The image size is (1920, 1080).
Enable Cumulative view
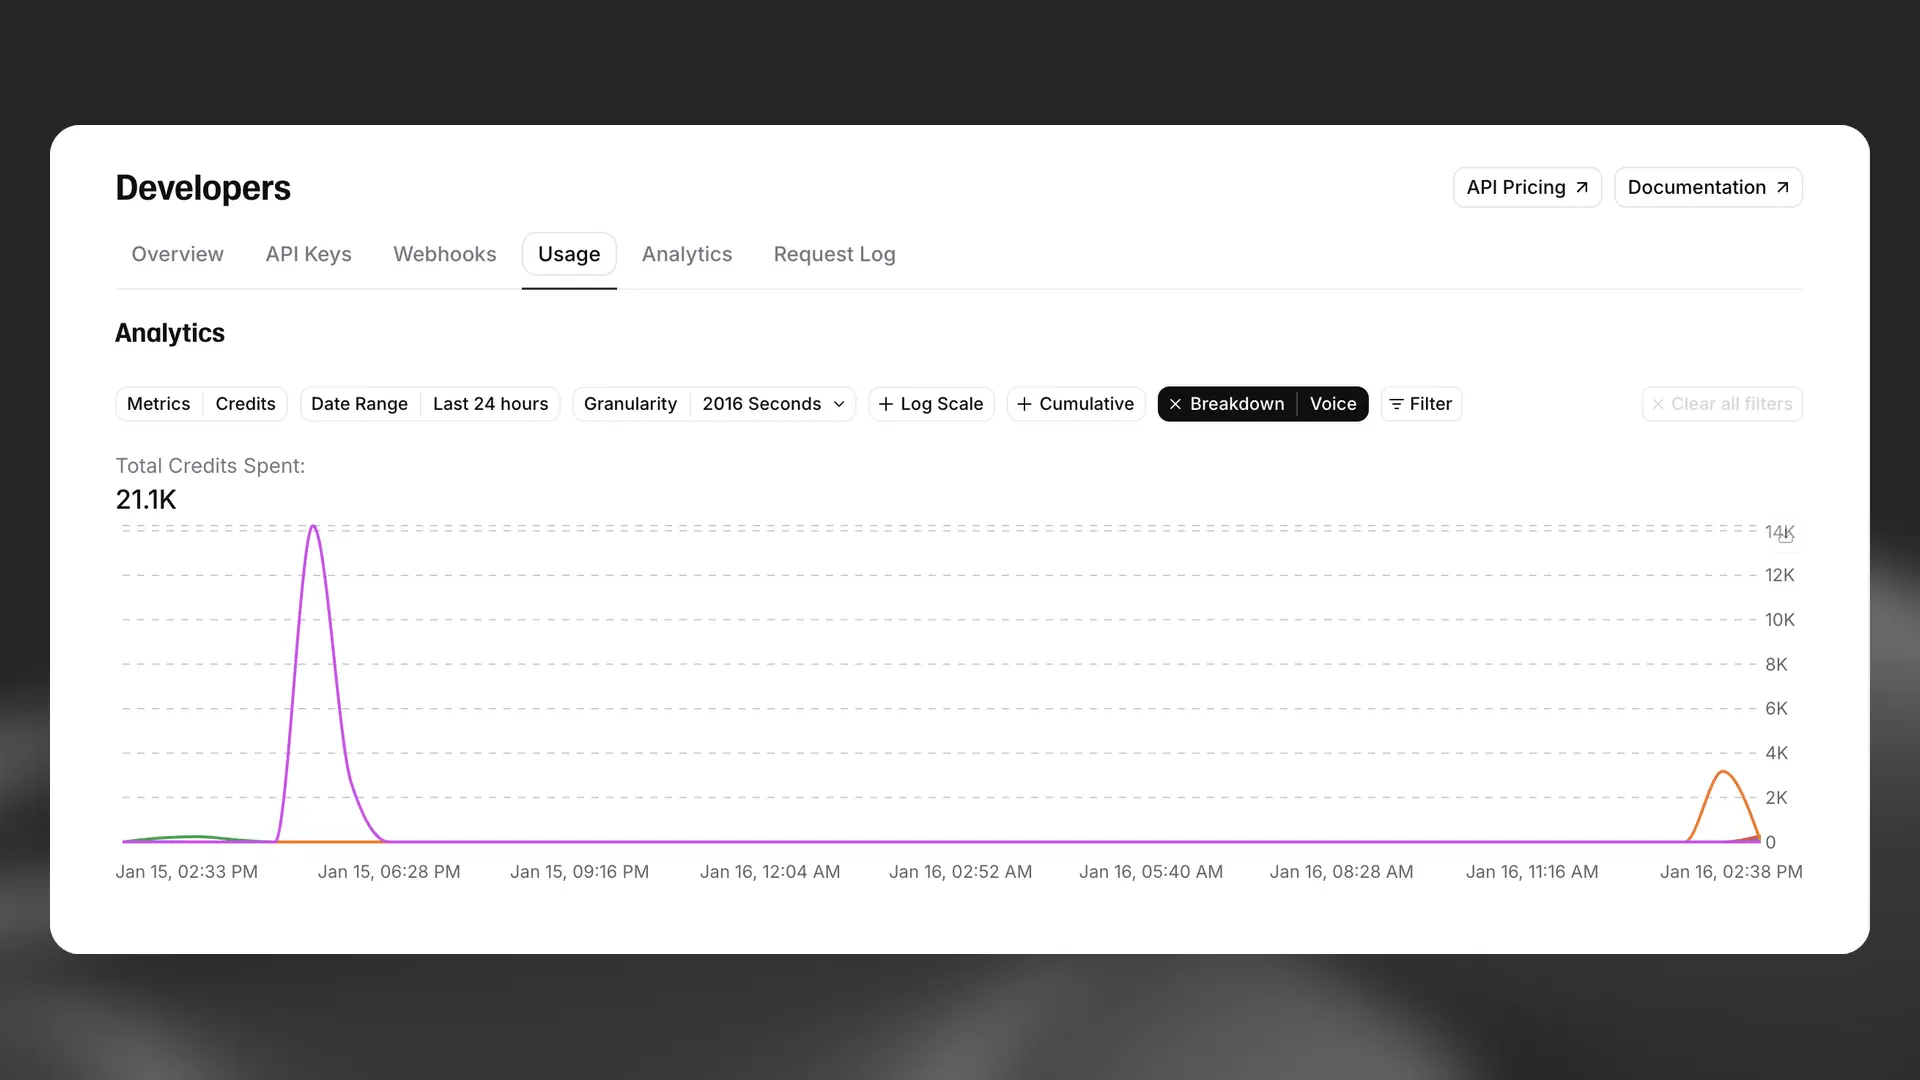[x=1086, y=404]
